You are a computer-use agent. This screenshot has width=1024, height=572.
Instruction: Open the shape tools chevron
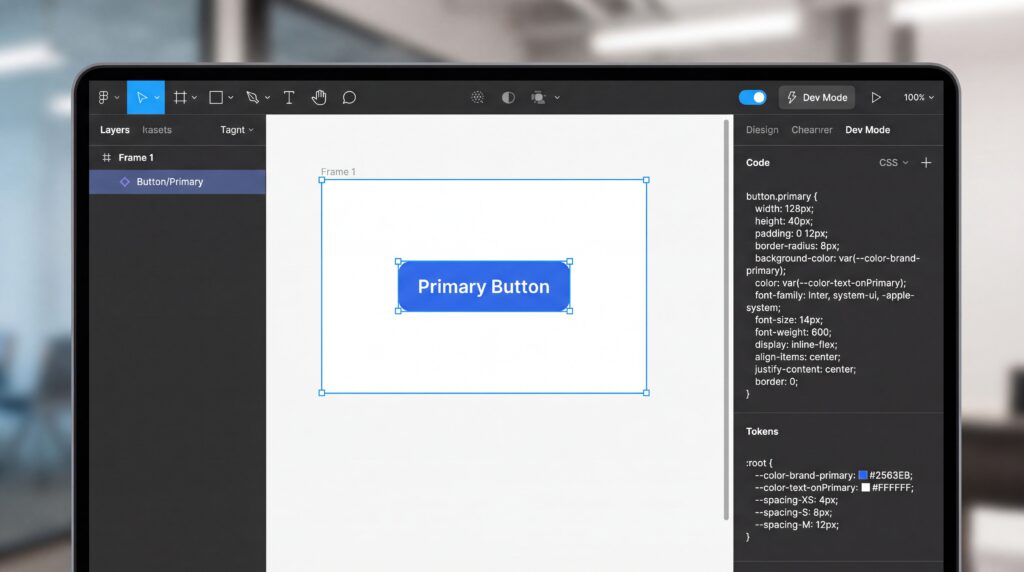pyautogui.click(x=231, y=97)
